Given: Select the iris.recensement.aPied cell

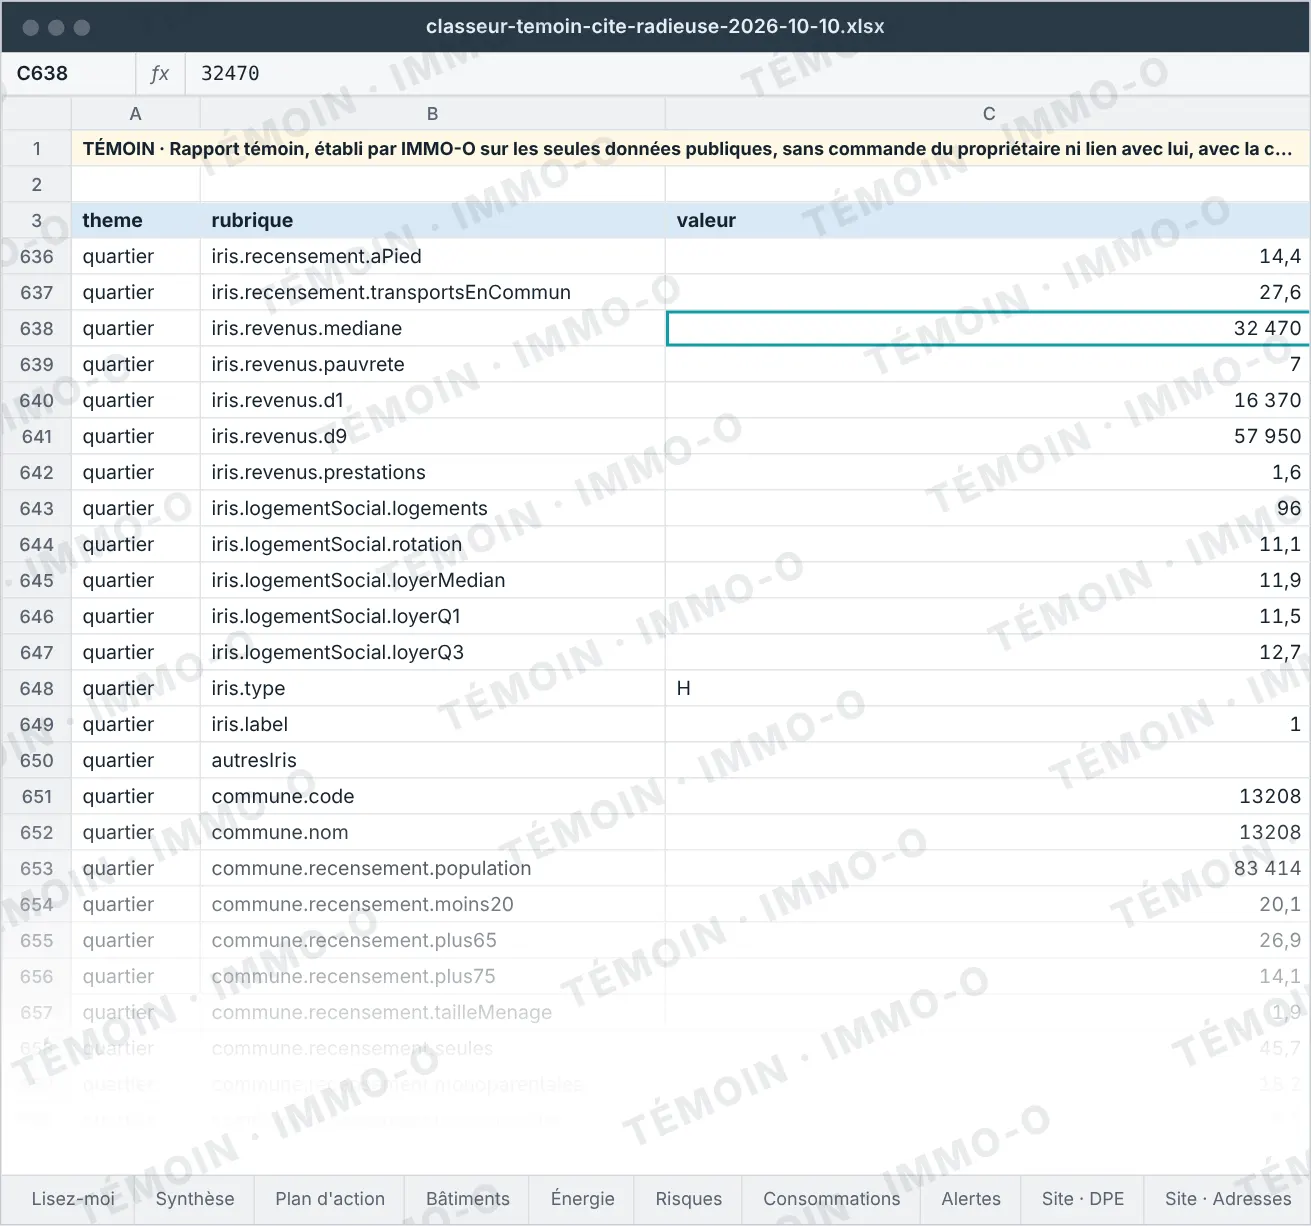Looking at the screenshot, I should tap(433, 256).
